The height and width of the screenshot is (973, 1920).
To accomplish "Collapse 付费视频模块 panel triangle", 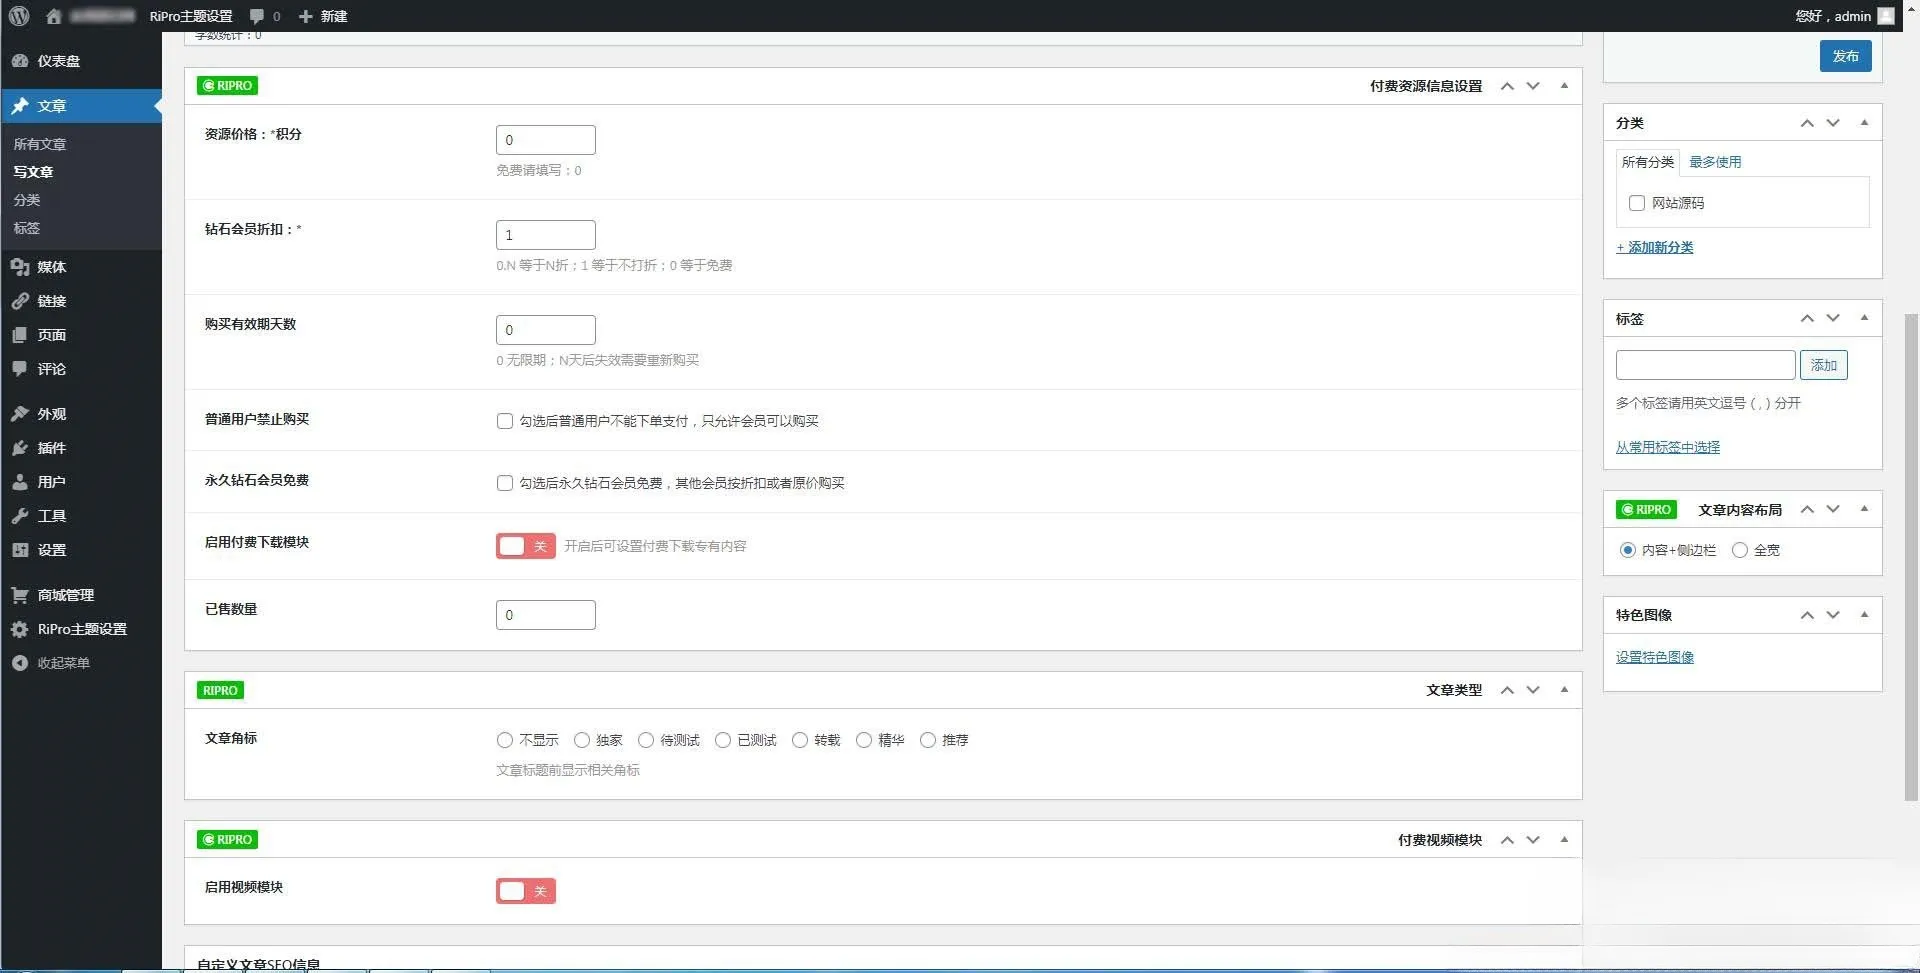I will [x=1564, y=840].
